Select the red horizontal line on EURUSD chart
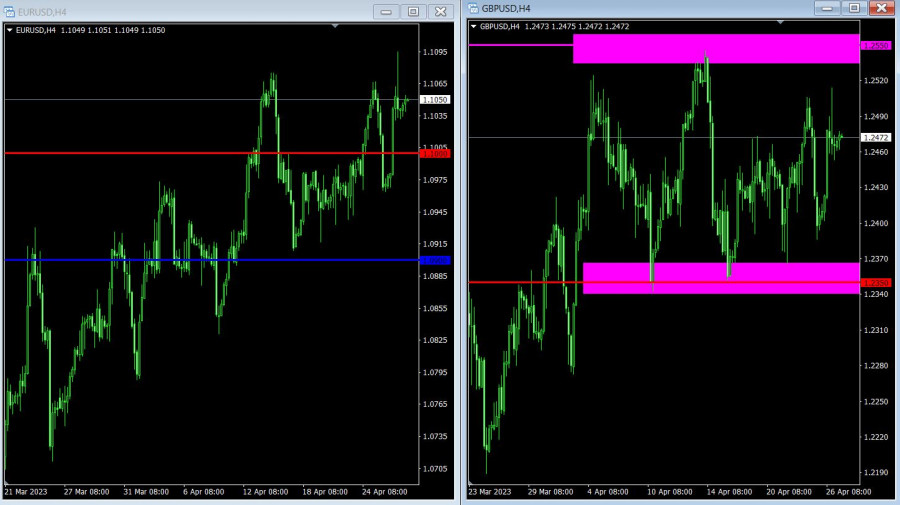The image size is (900, 505). coord(211,153)
